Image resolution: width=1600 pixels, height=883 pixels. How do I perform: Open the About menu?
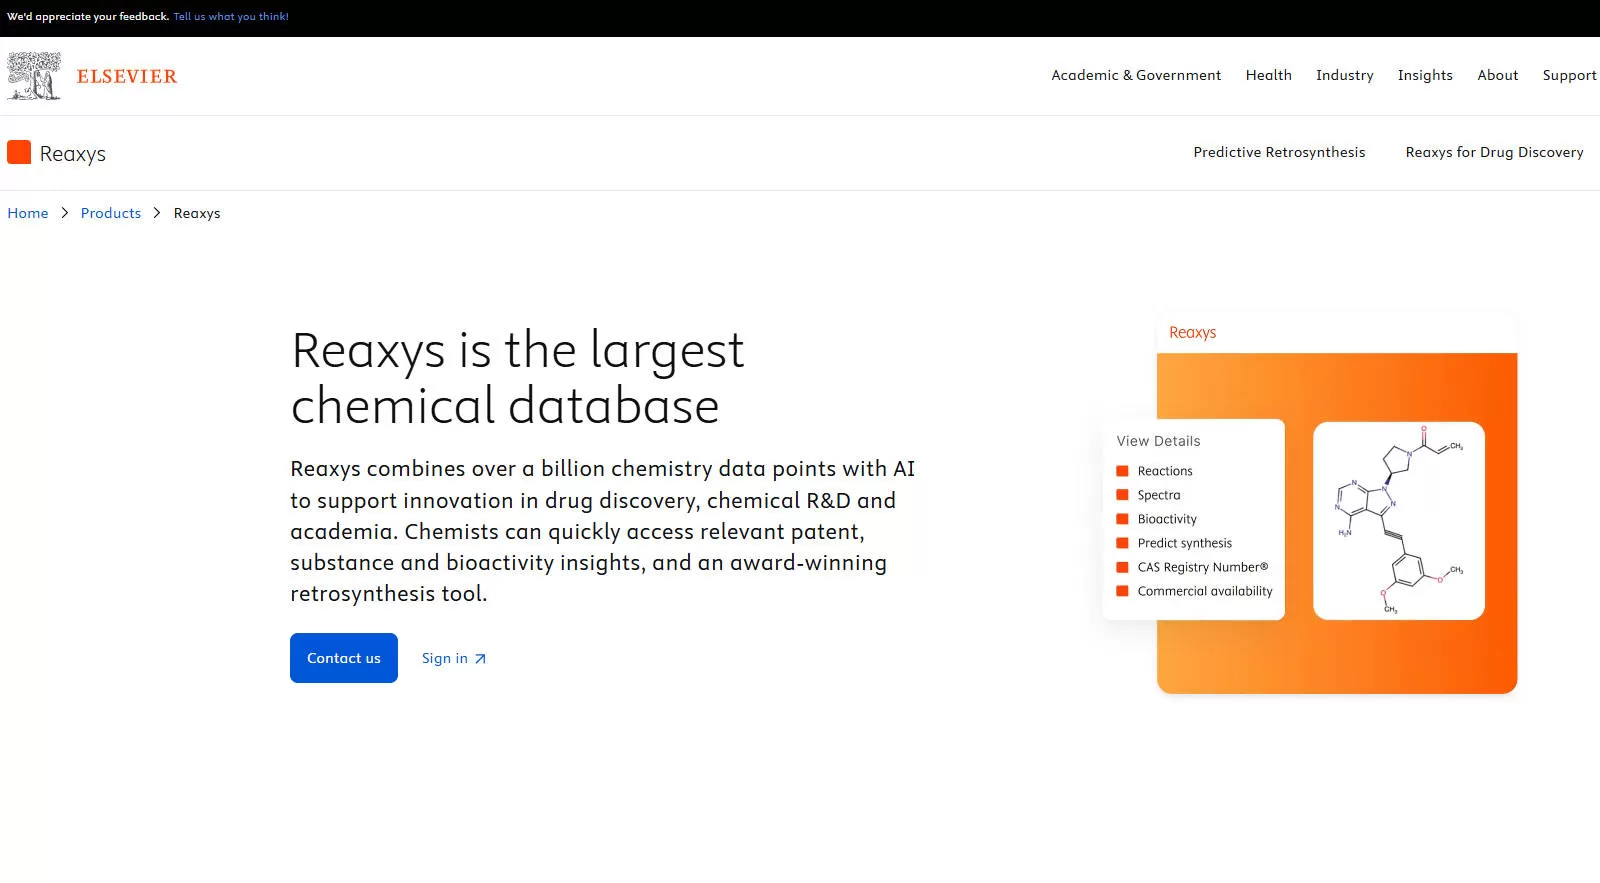point(1498,75)
